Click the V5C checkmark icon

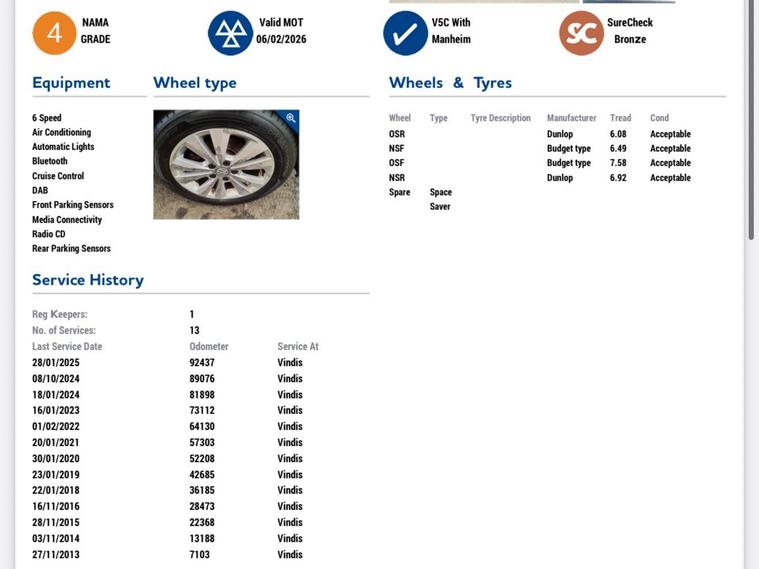tap(405, 33)
